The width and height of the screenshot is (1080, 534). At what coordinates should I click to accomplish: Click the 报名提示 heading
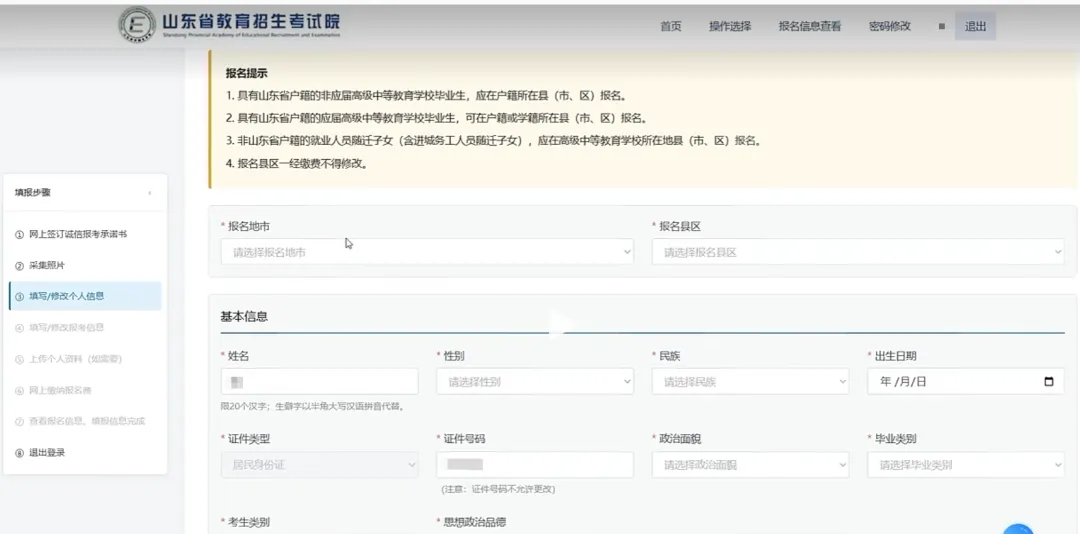tap(247, 73)
